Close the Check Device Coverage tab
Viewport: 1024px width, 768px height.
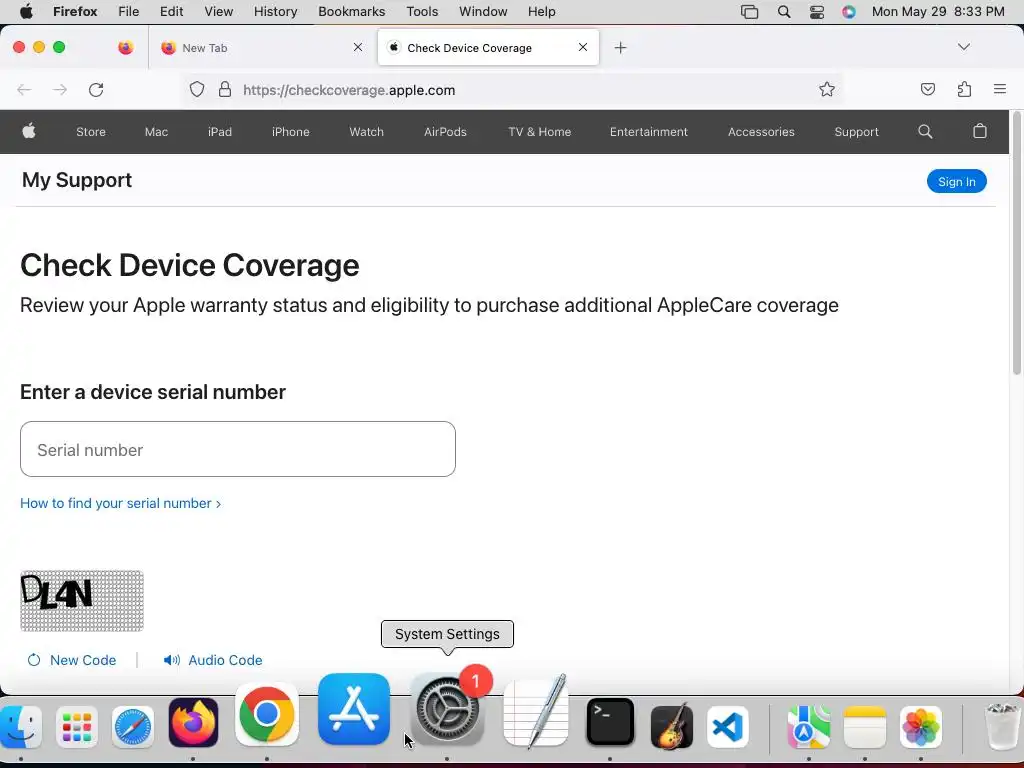pos(583,47)
